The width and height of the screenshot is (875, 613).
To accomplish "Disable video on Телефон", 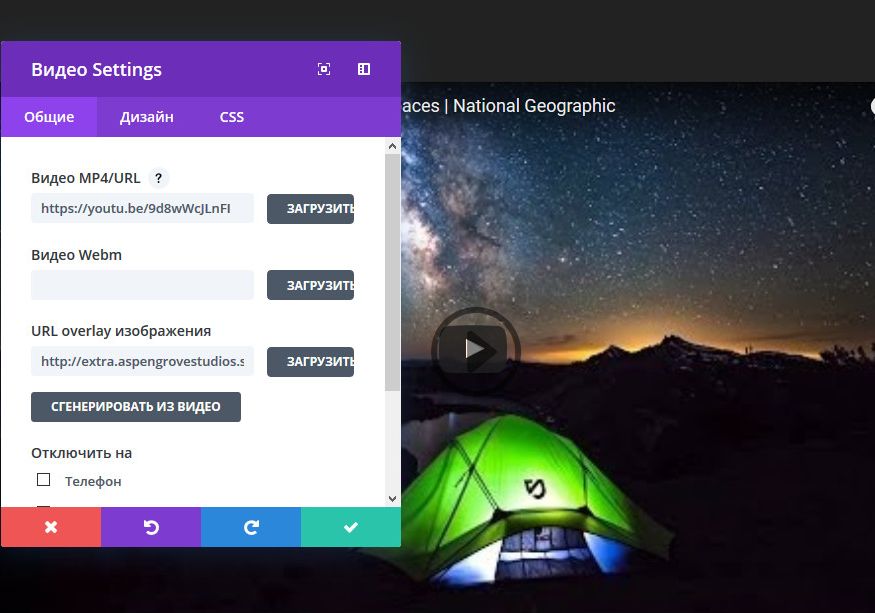I will pyautogui.click(x=44, y=480).
